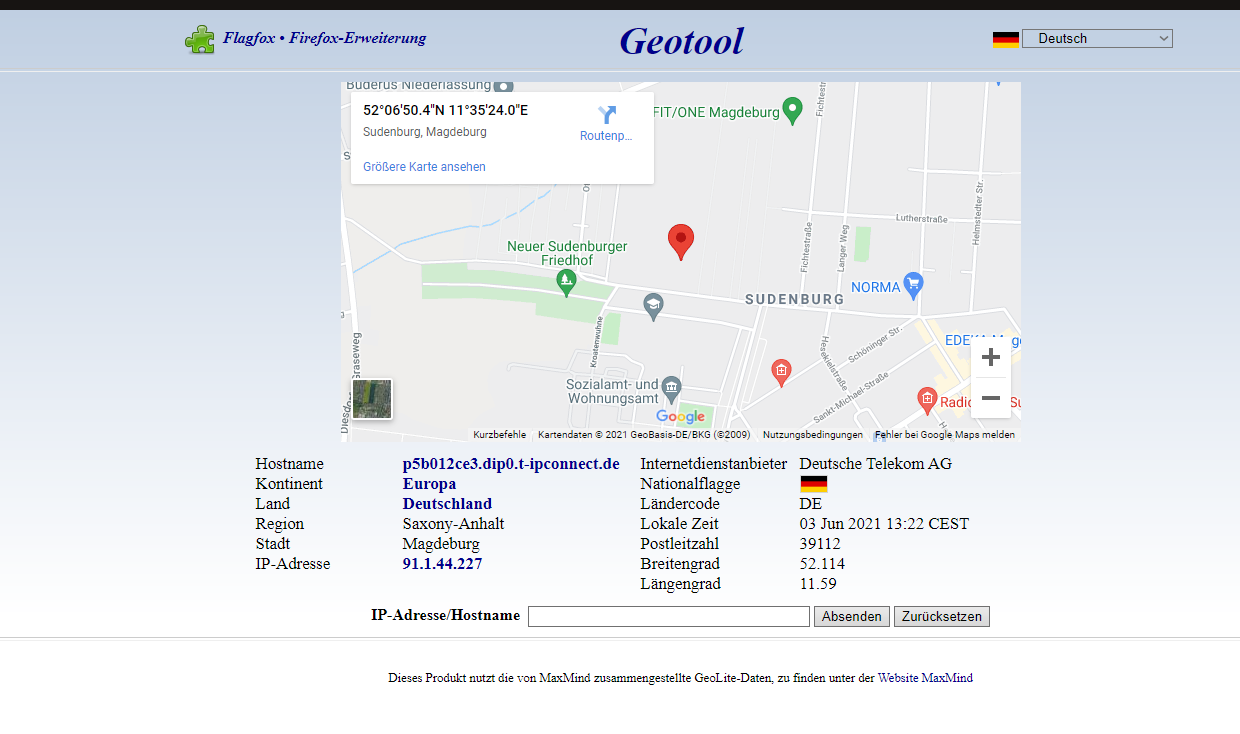Open the Deutsch language dropdown

(1096, 39)
